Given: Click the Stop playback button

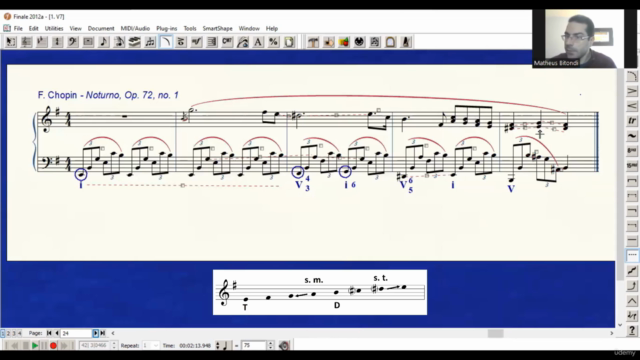Looking at the screenshot, I should (26, 346).
